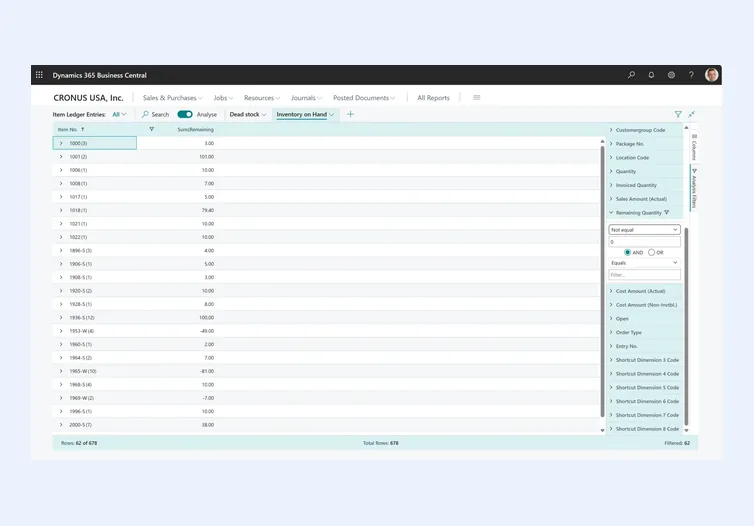Click the Search button
Viewport: 754px width, 526px height.
[x=155, y=114]
